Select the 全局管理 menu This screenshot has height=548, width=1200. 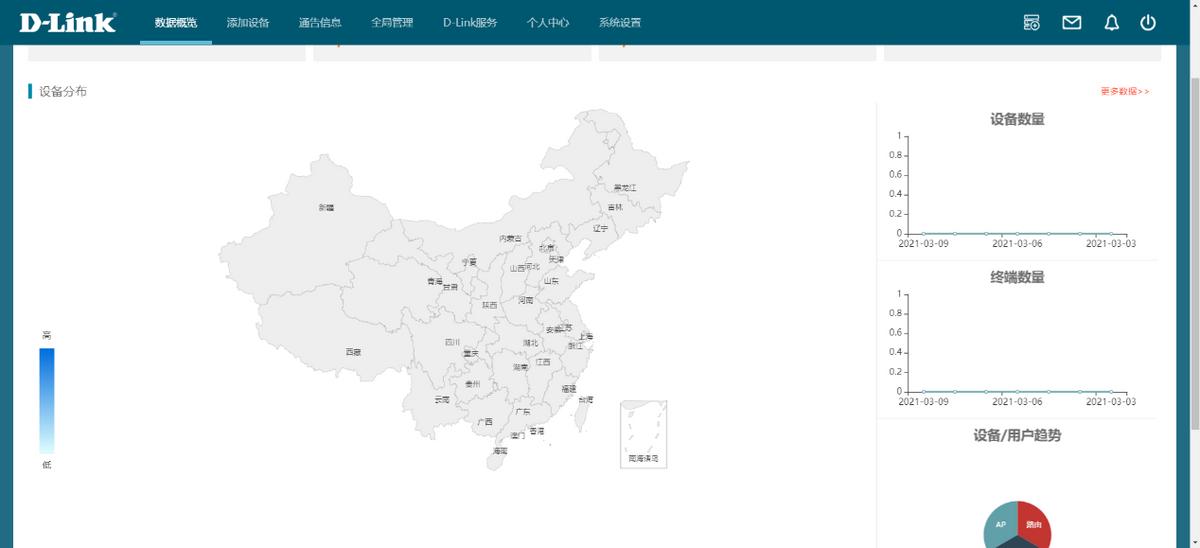coord(392,22)
